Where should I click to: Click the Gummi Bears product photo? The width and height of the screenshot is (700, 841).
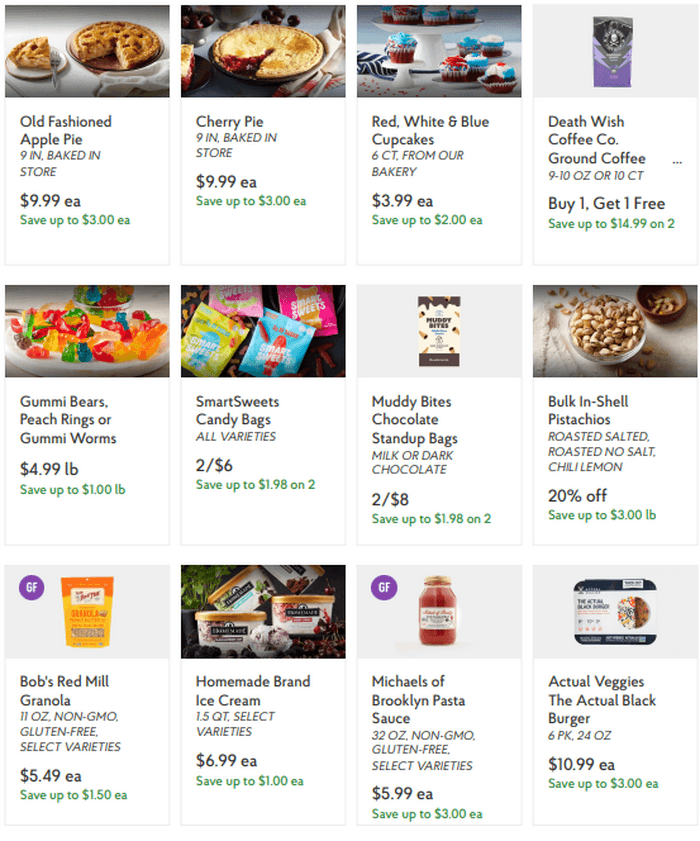[x=86, y=331]
